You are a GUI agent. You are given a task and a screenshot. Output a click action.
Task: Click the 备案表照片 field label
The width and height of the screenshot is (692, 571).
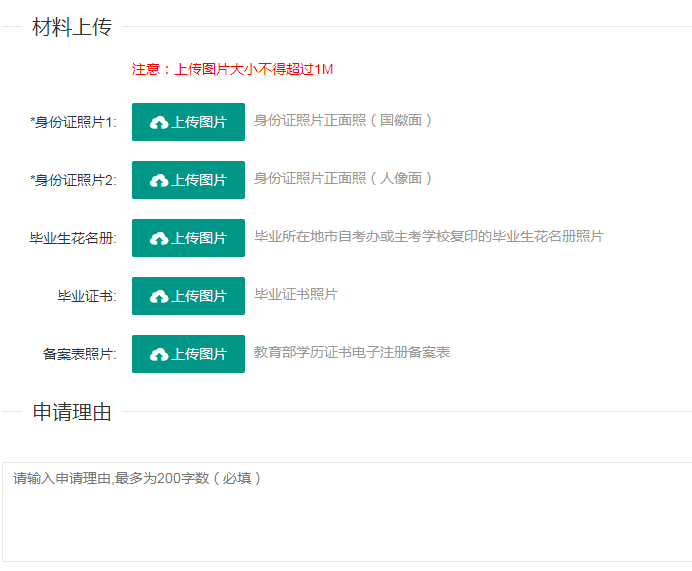click(80, 354)
